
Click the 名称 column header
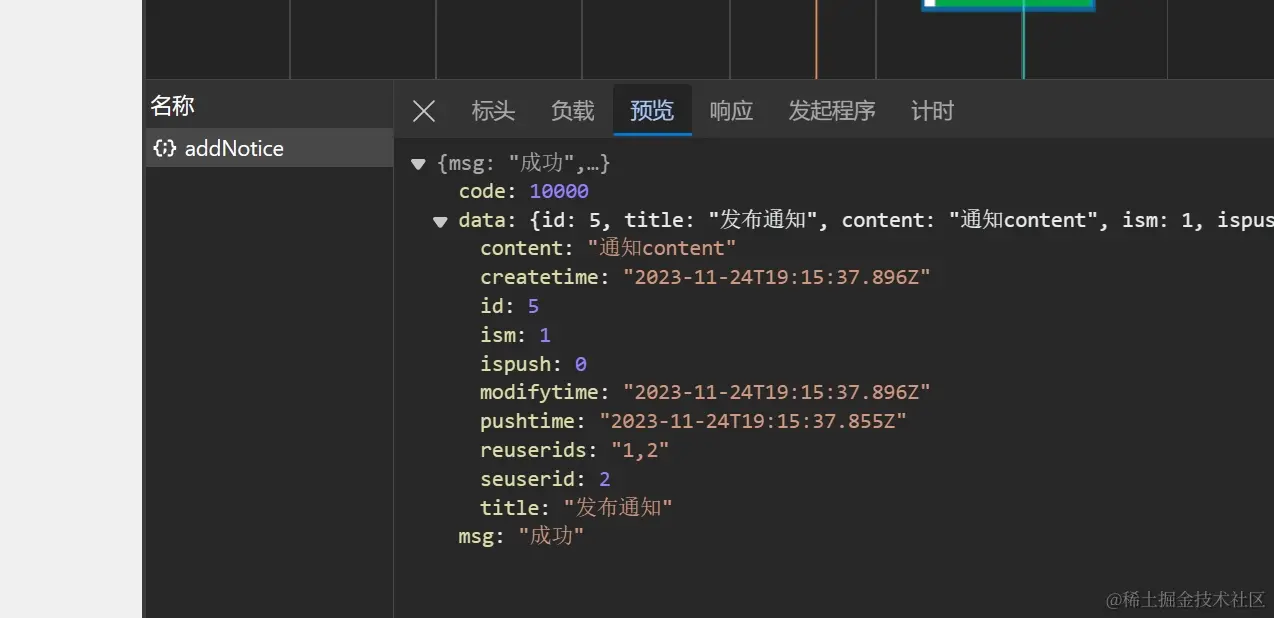click(172, 105)
